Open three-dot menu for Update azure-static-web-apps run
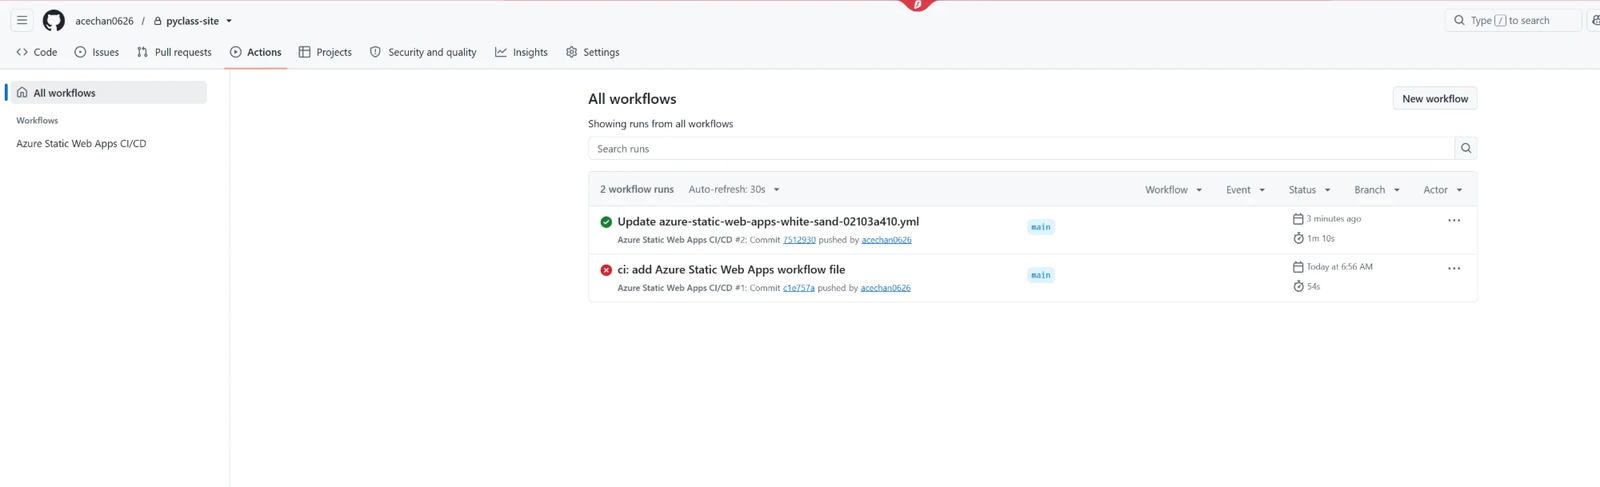 [x=1454, y=220]
